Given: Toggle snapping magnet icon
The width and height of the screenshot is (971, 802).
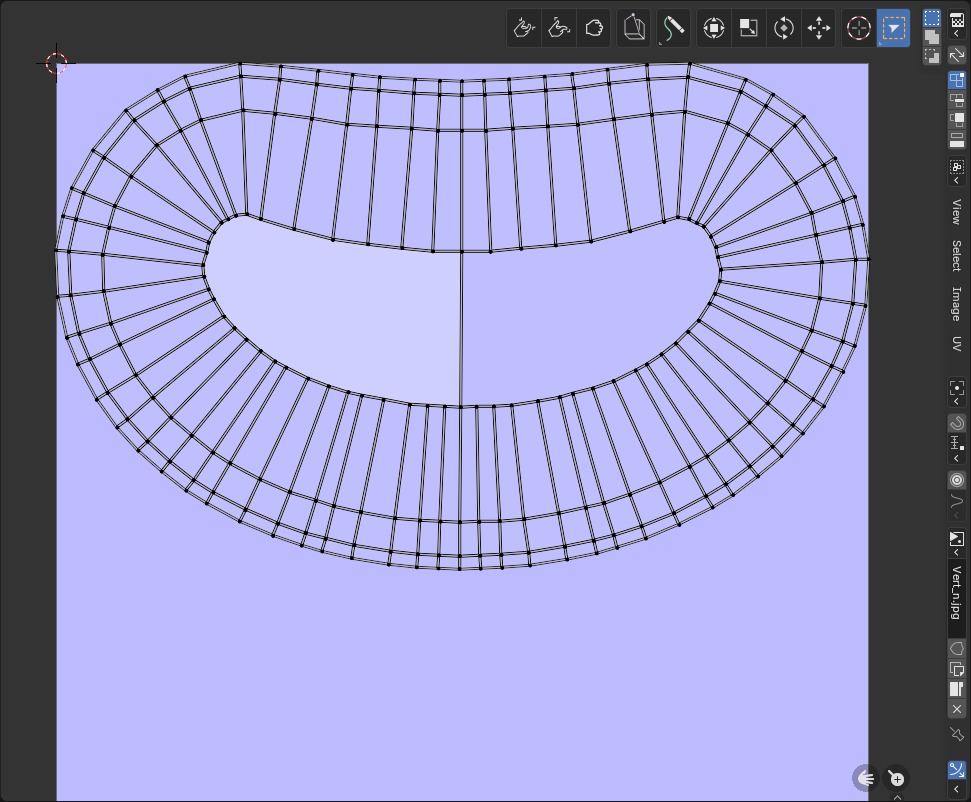Looking at the screenshot, I should tap(957, 423).
